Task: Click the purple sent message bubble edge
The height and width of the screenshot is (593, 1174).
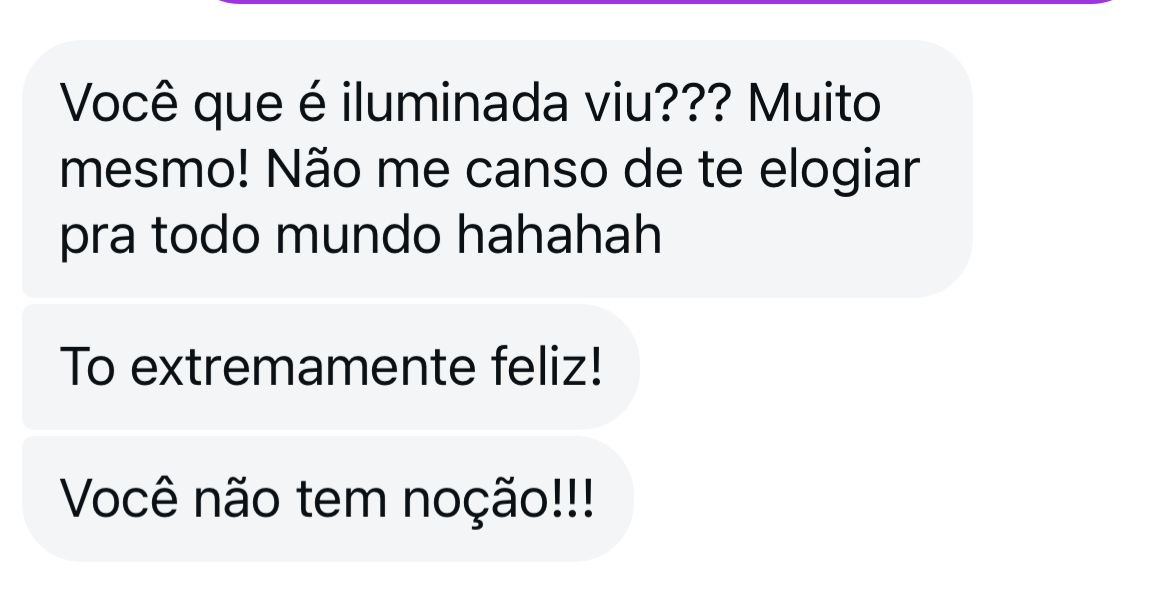Action: click(665, 2)
